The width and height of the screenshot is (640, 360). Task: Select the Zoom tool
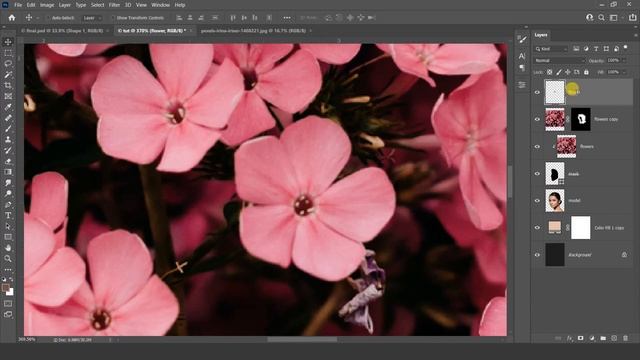[x=8, y=258]
